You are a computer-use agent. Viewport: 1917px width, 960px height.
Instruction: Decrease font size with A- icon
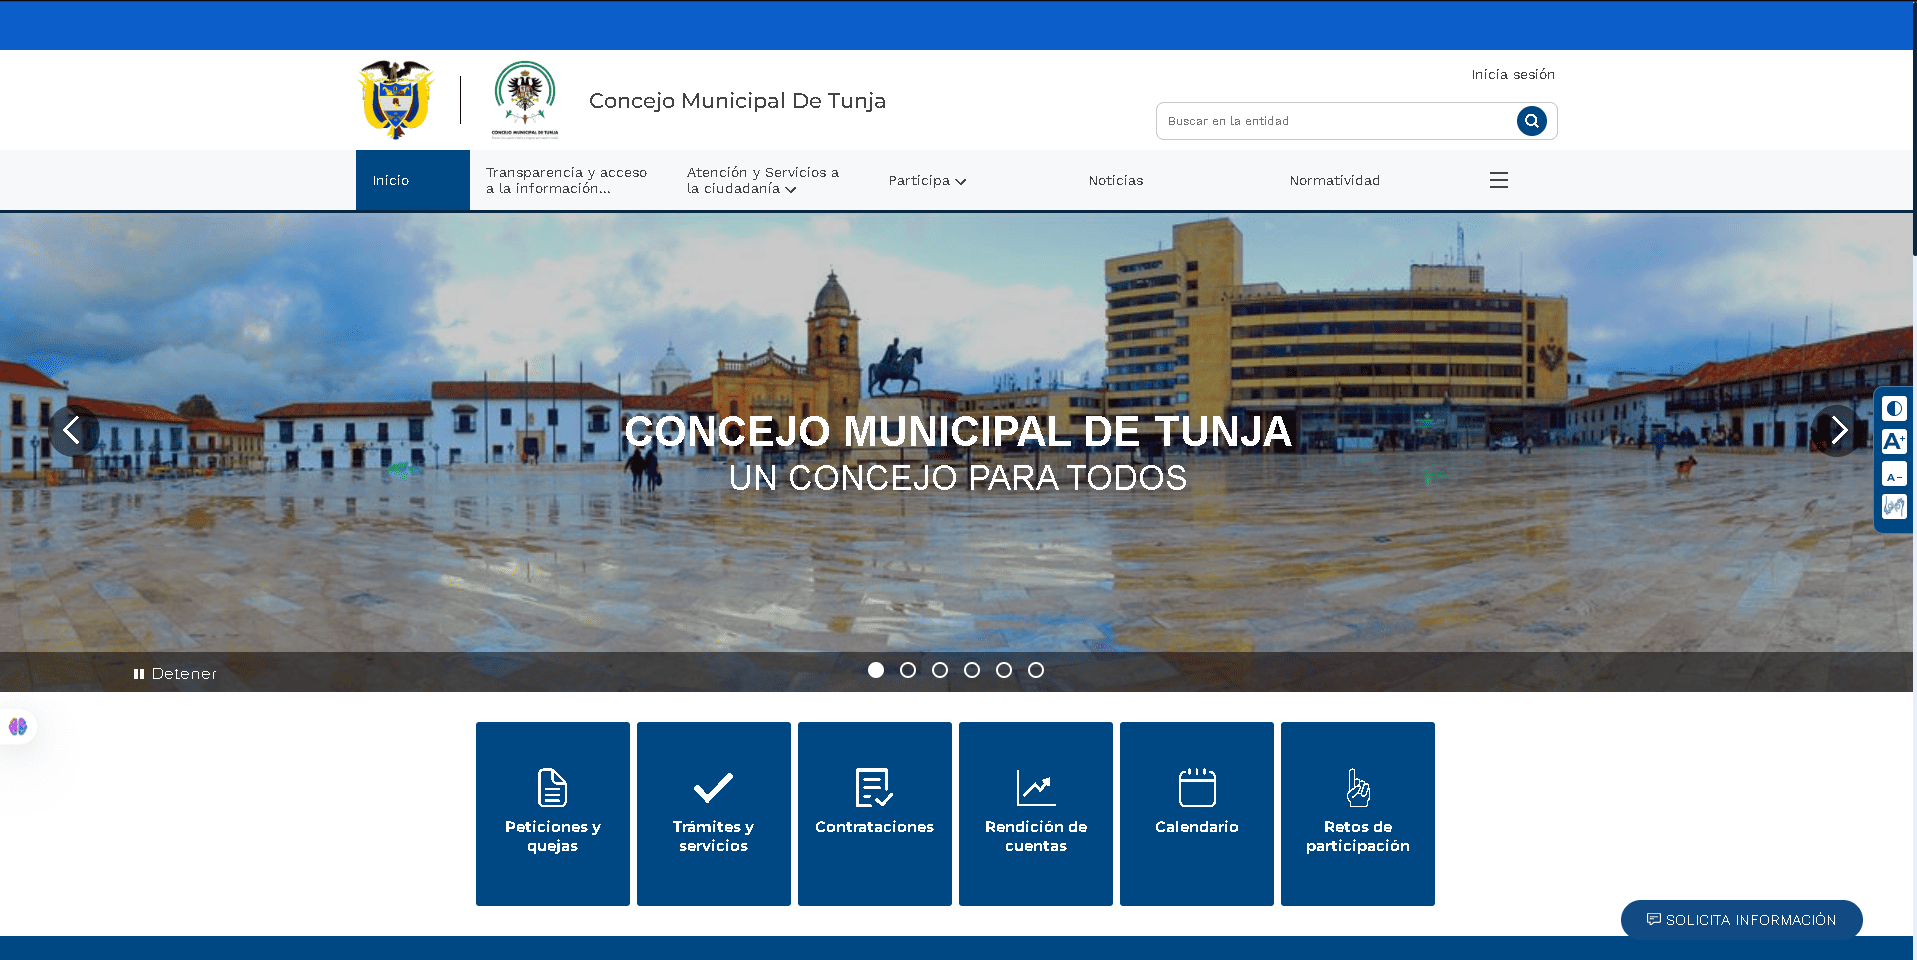pyautogui.click(x=1894, y=474)
